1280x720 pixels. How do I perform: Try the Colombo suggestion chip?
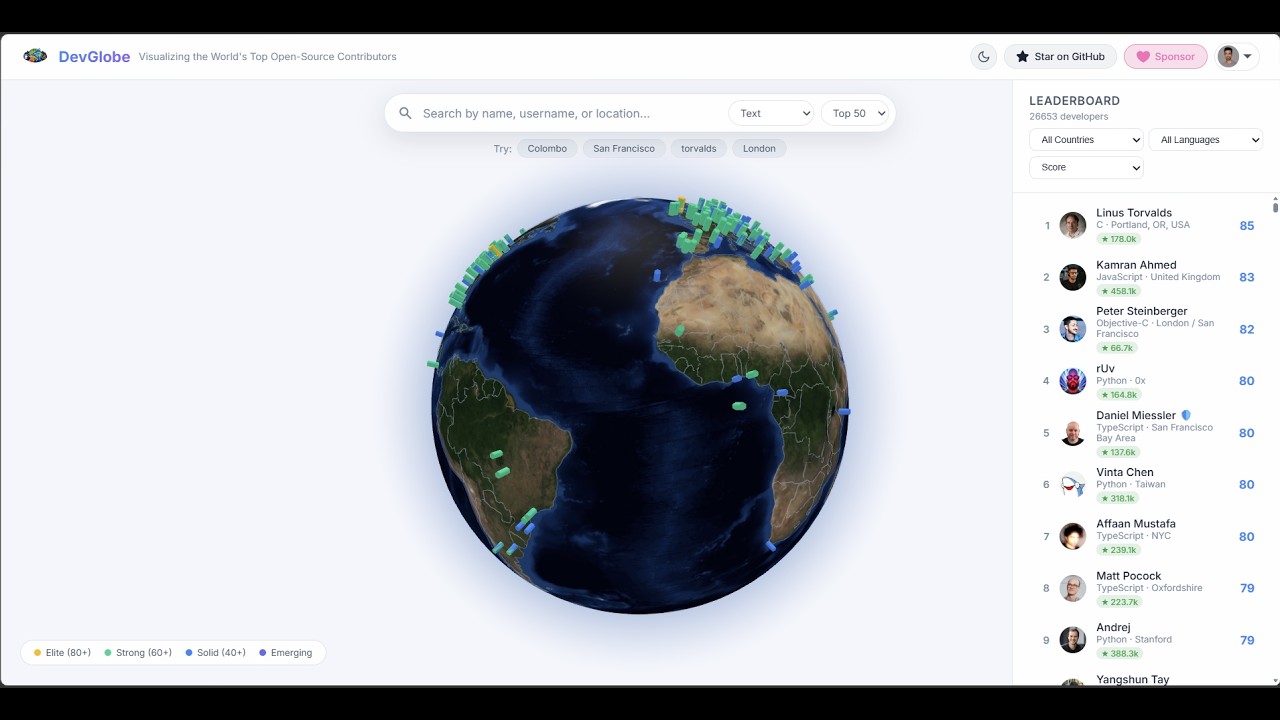click(x=547, y=148)
